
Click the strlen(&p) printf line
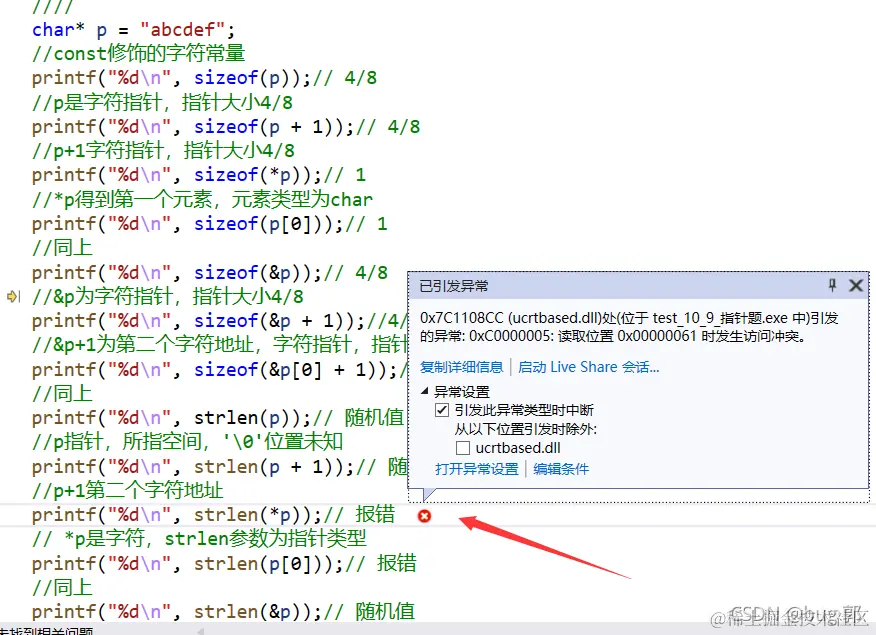click(223, 612)
